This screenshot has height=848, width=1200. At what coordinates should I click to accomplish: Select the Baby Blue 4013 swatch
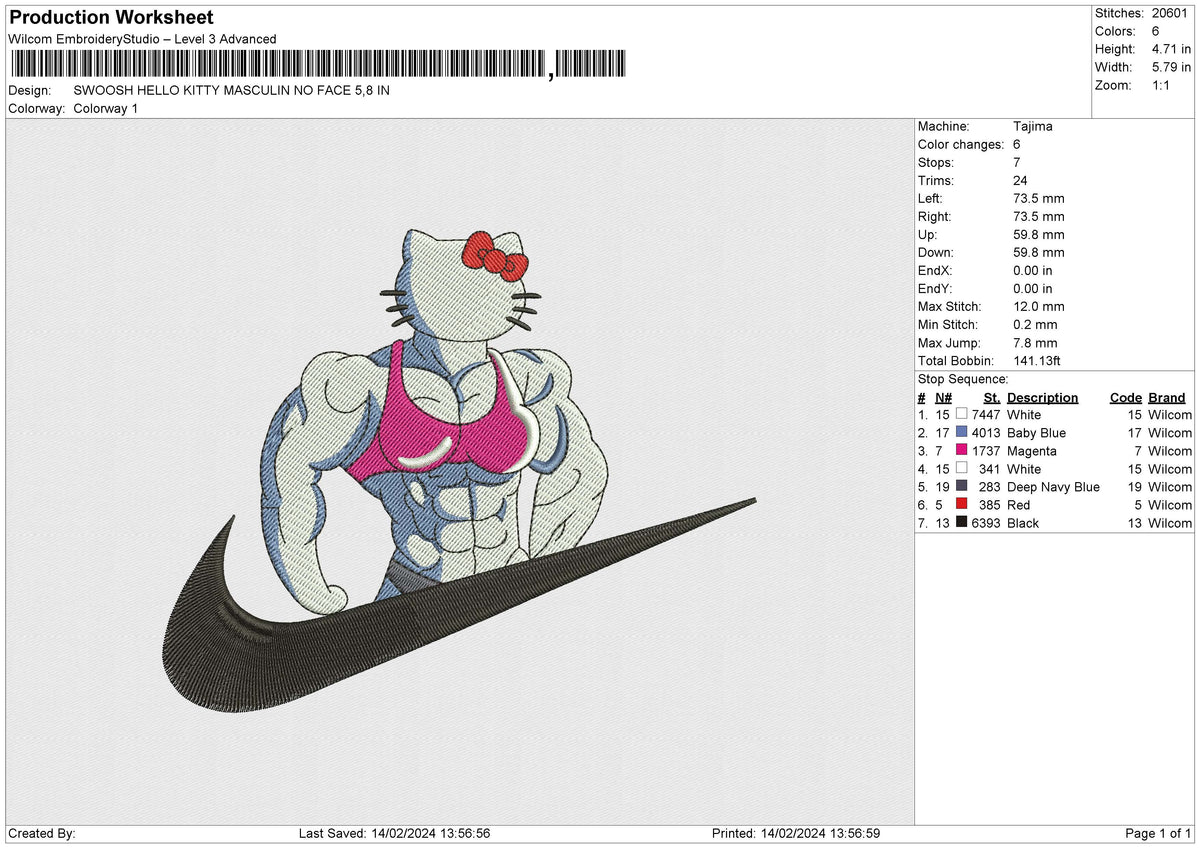pyautogui.click(x=962, y=432)
